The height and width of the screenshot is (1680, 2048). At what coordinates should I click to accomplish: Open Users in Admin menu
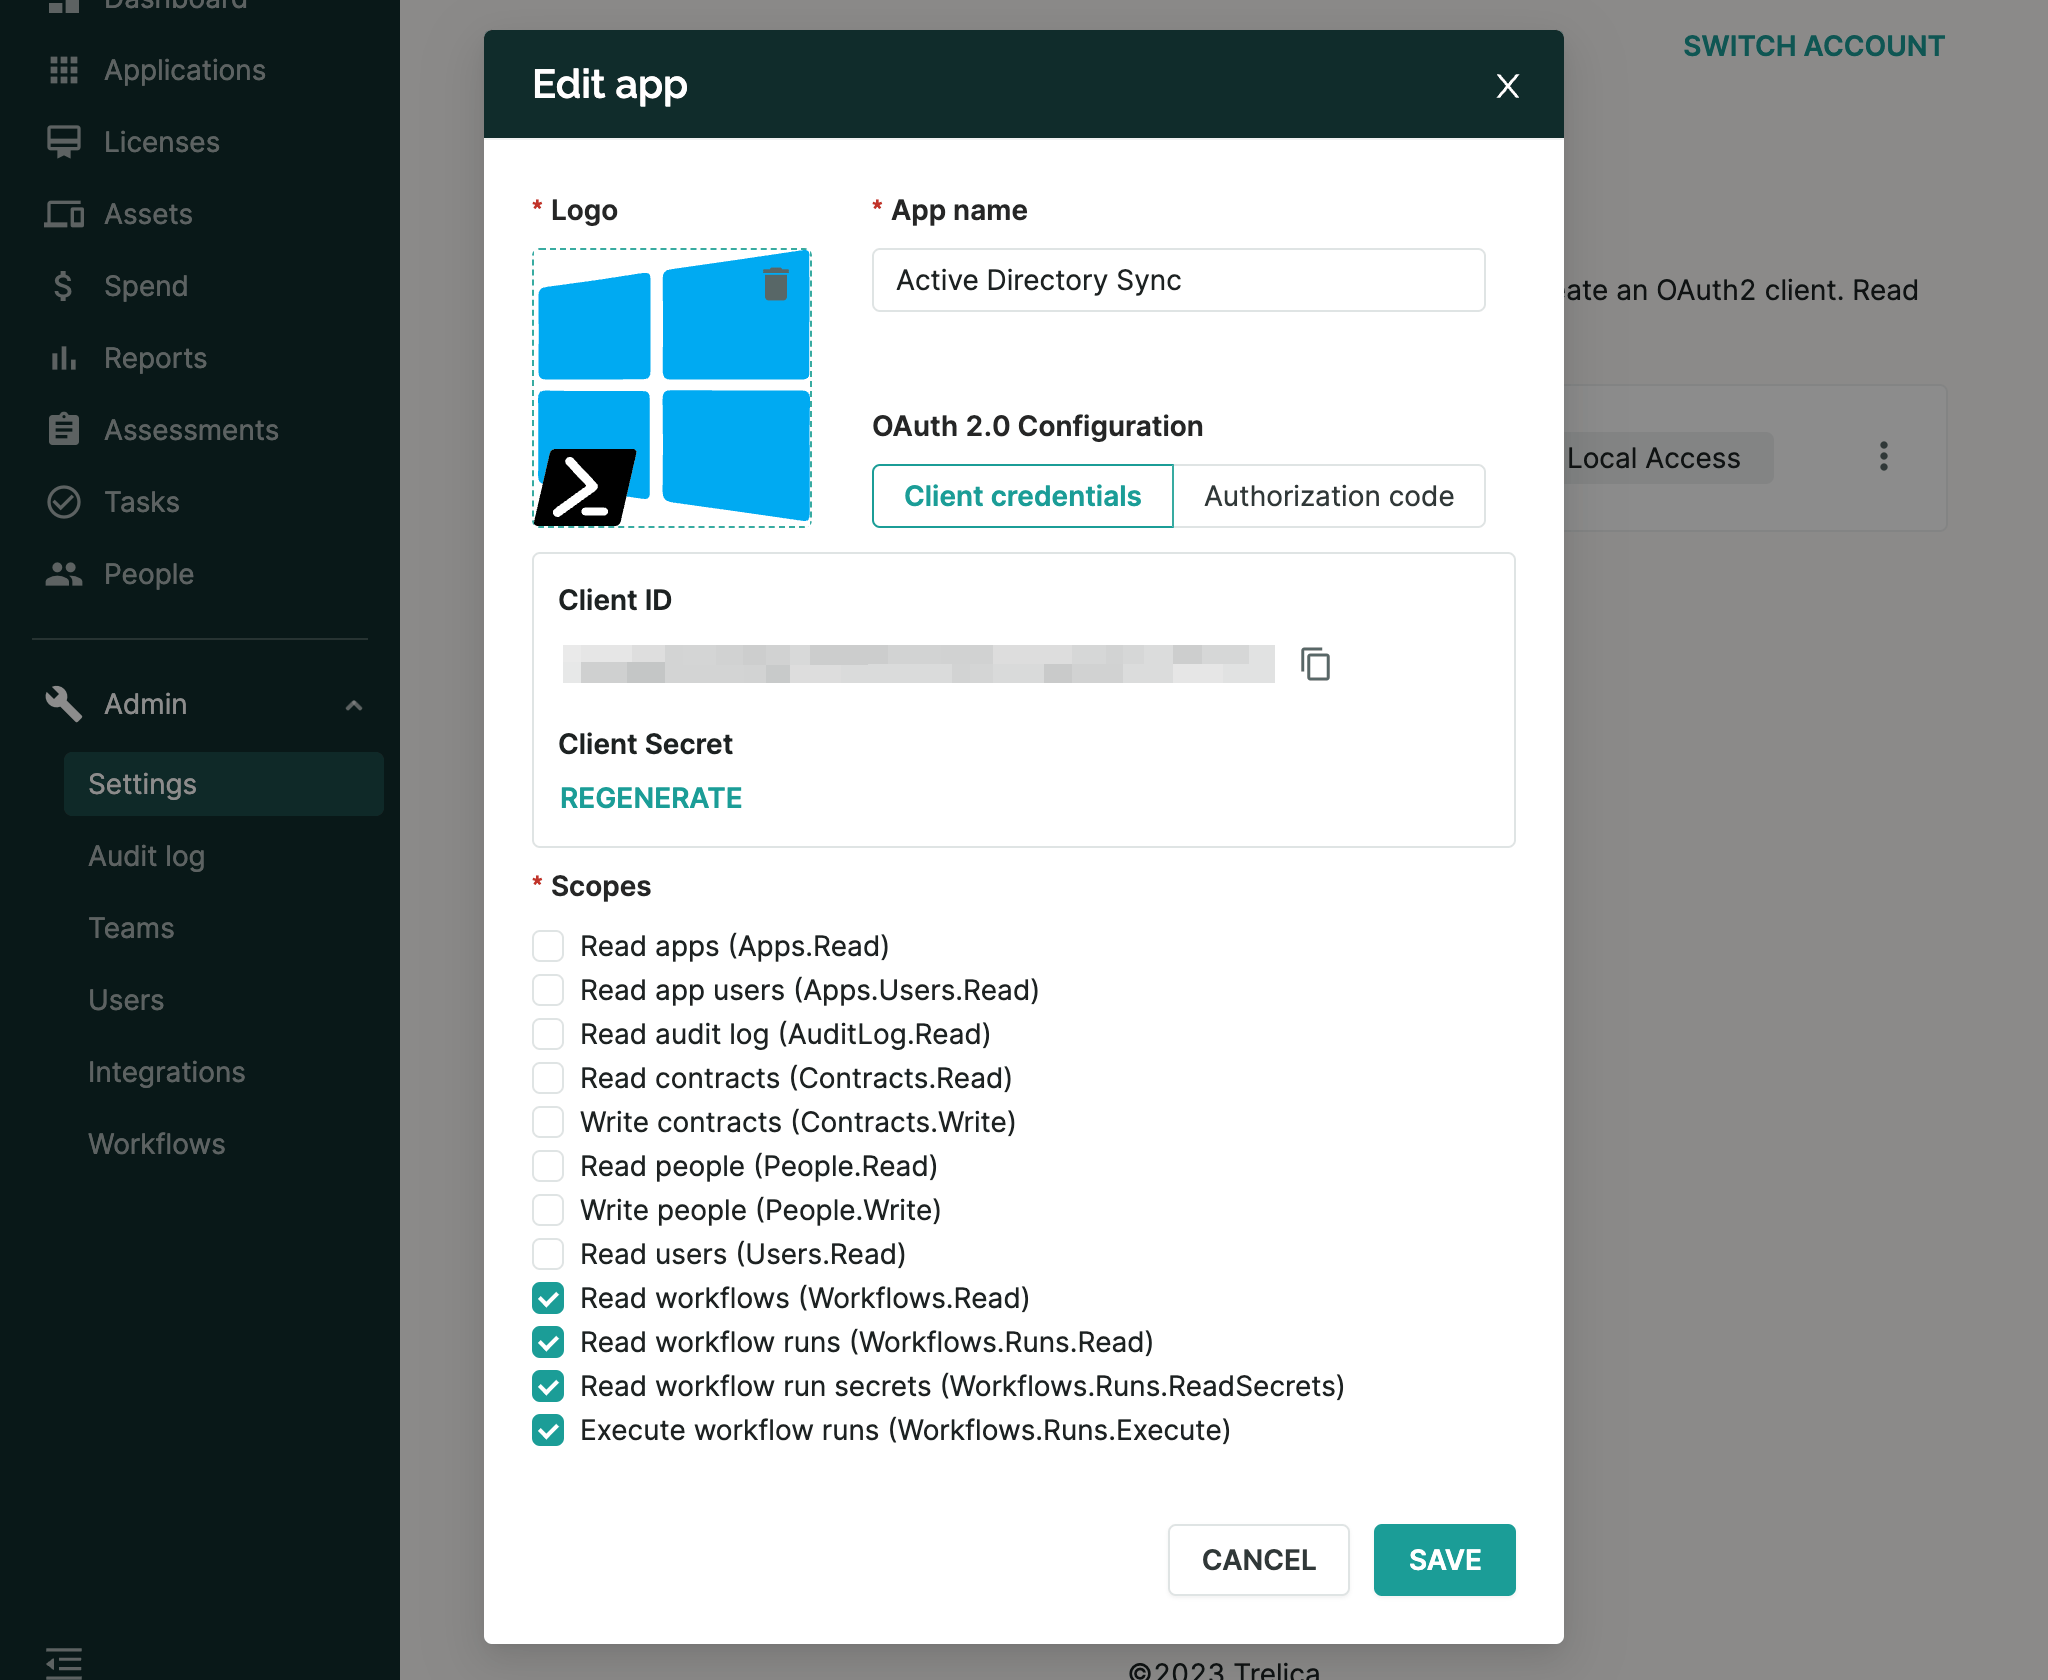click(x=126, y=1000)
